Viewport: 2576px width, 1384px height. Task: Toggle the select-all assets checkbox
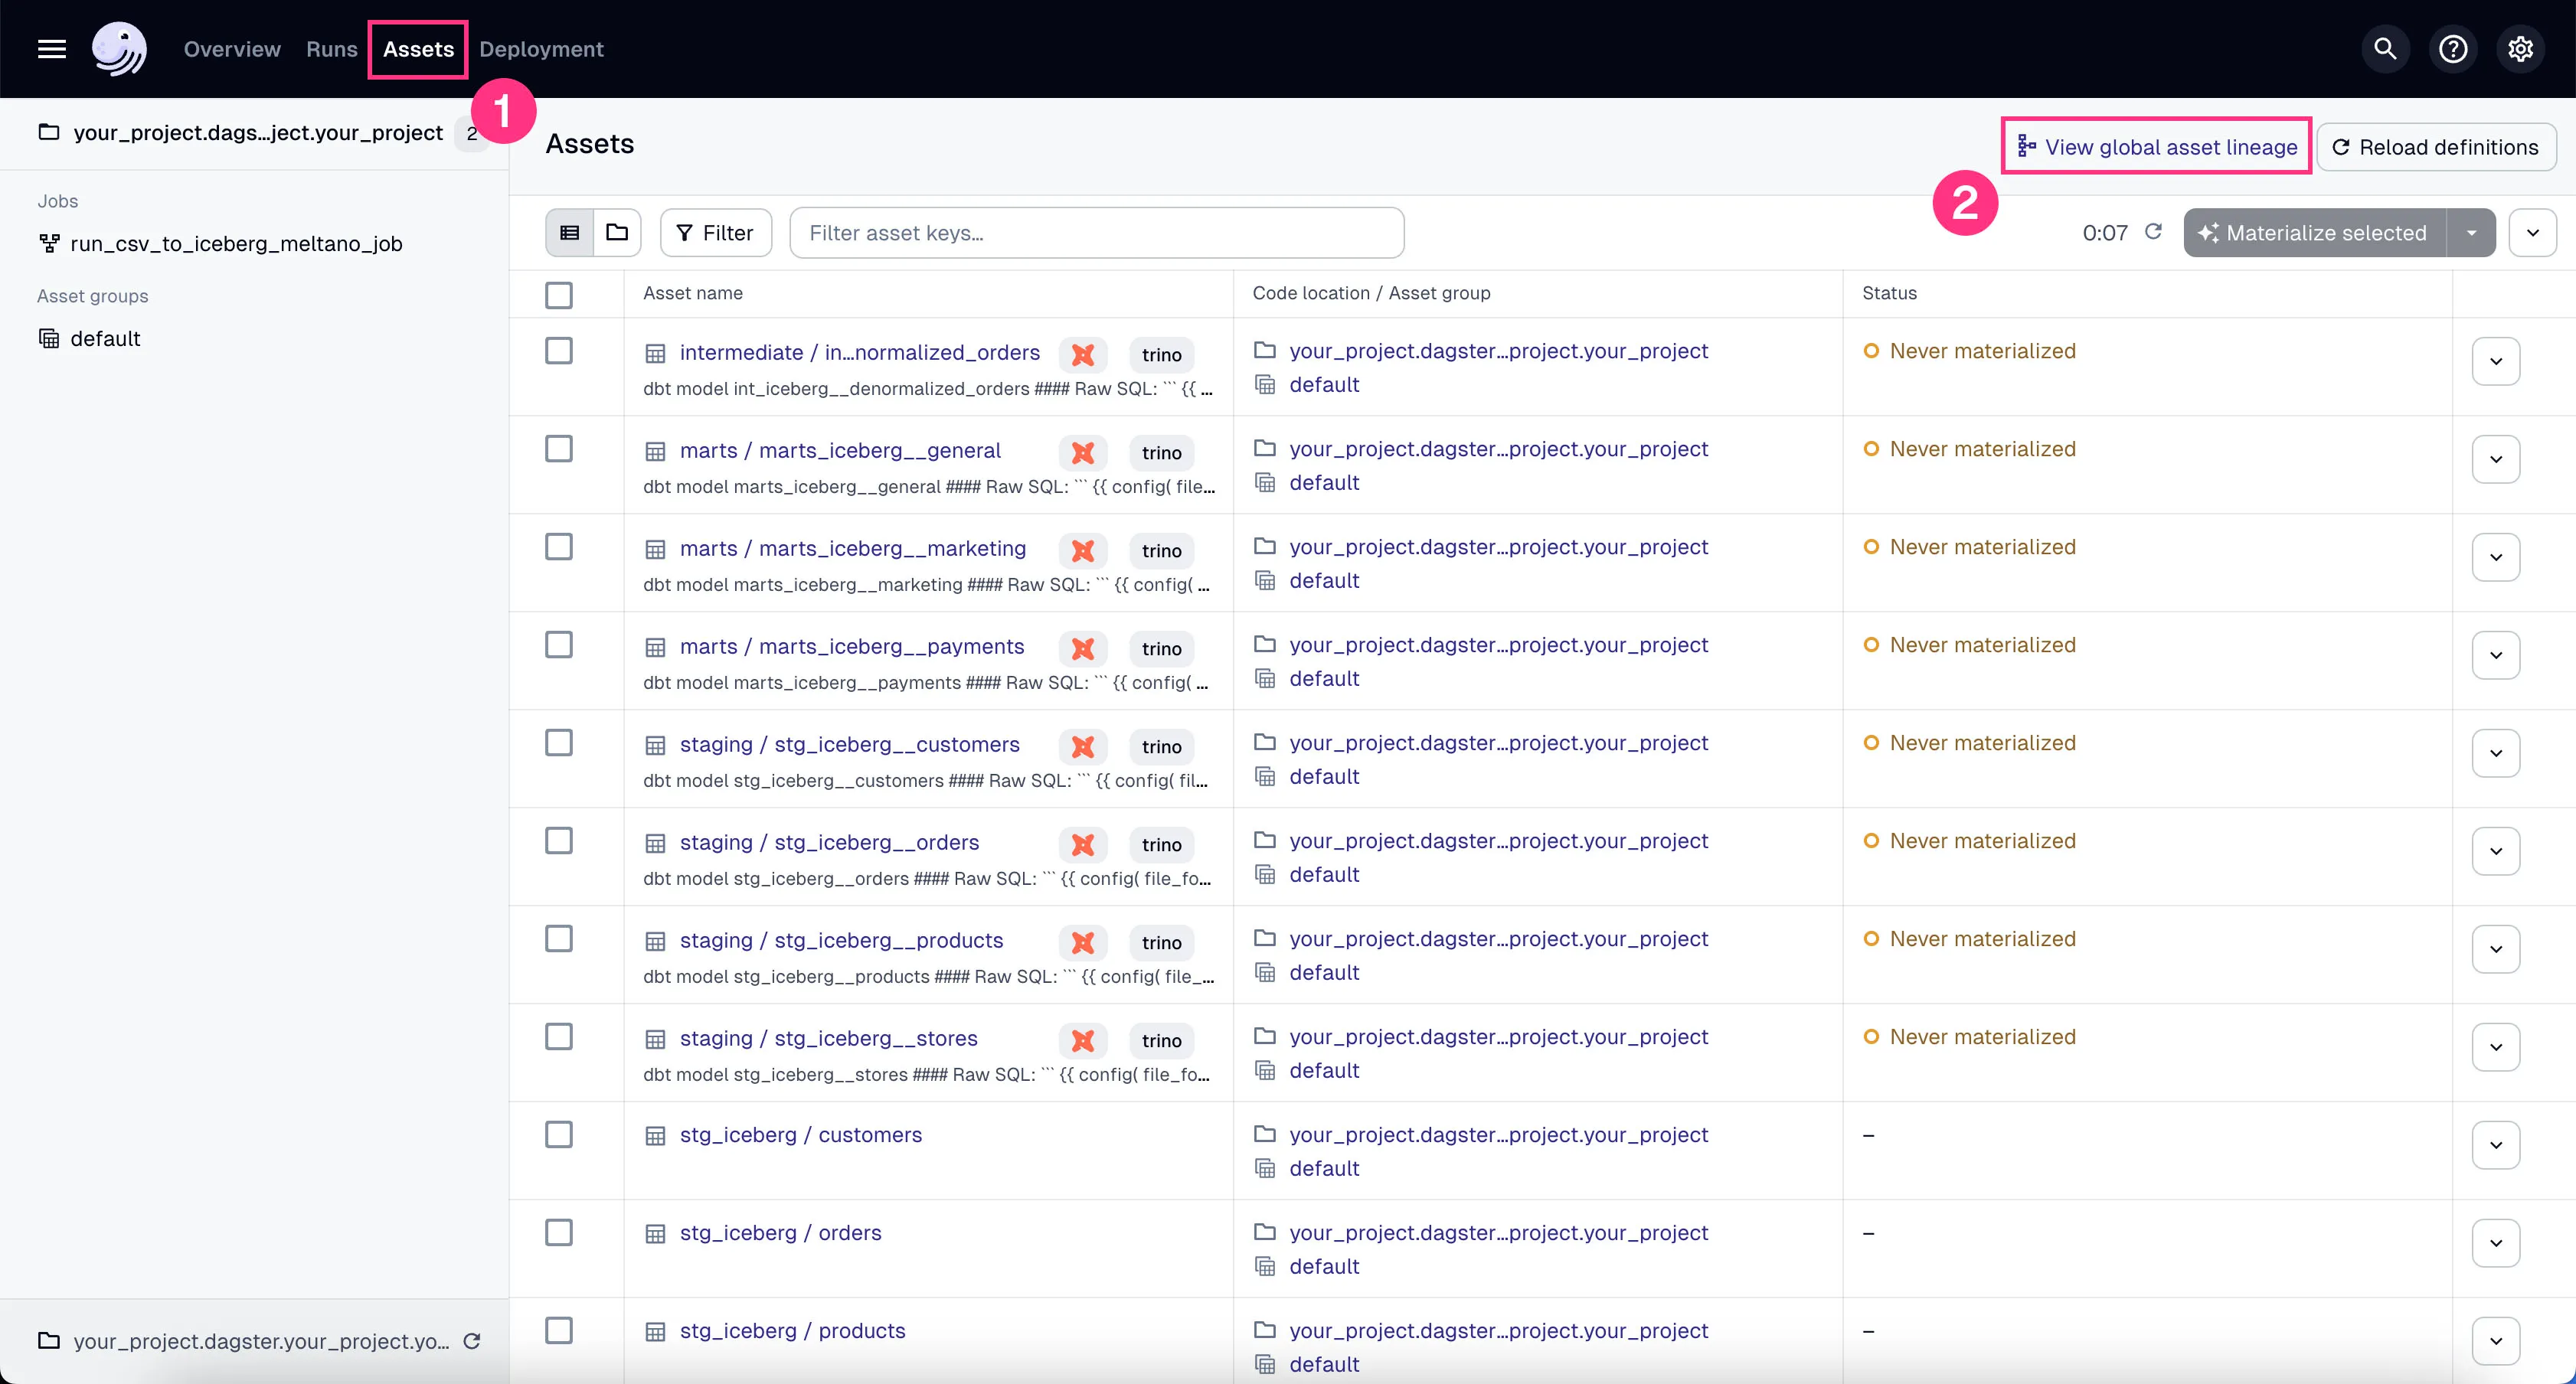point(559,295)
